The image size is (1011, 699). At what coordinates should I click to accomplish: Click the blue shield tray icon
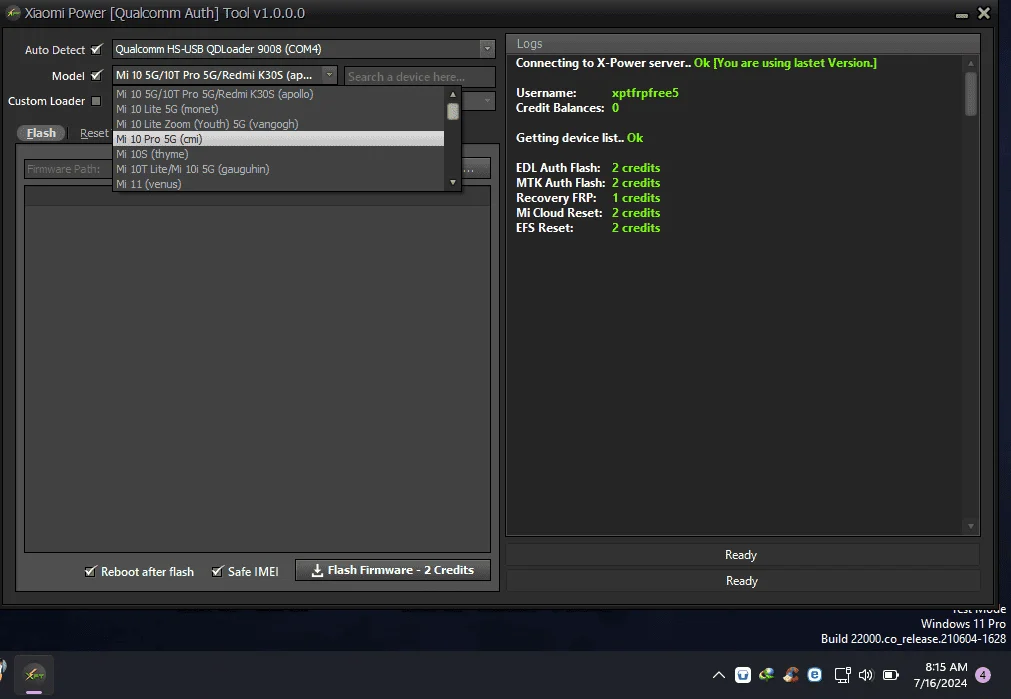743,675
